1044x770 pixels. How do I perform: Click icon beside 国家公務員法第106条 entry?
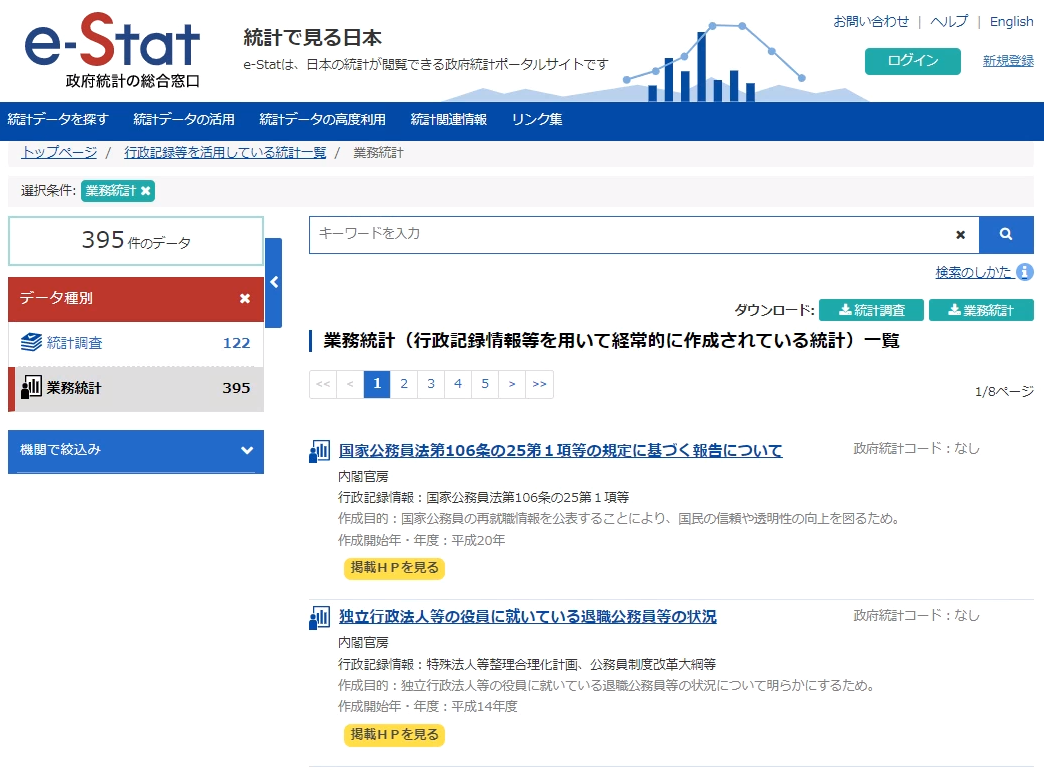[x=320, y=451]
